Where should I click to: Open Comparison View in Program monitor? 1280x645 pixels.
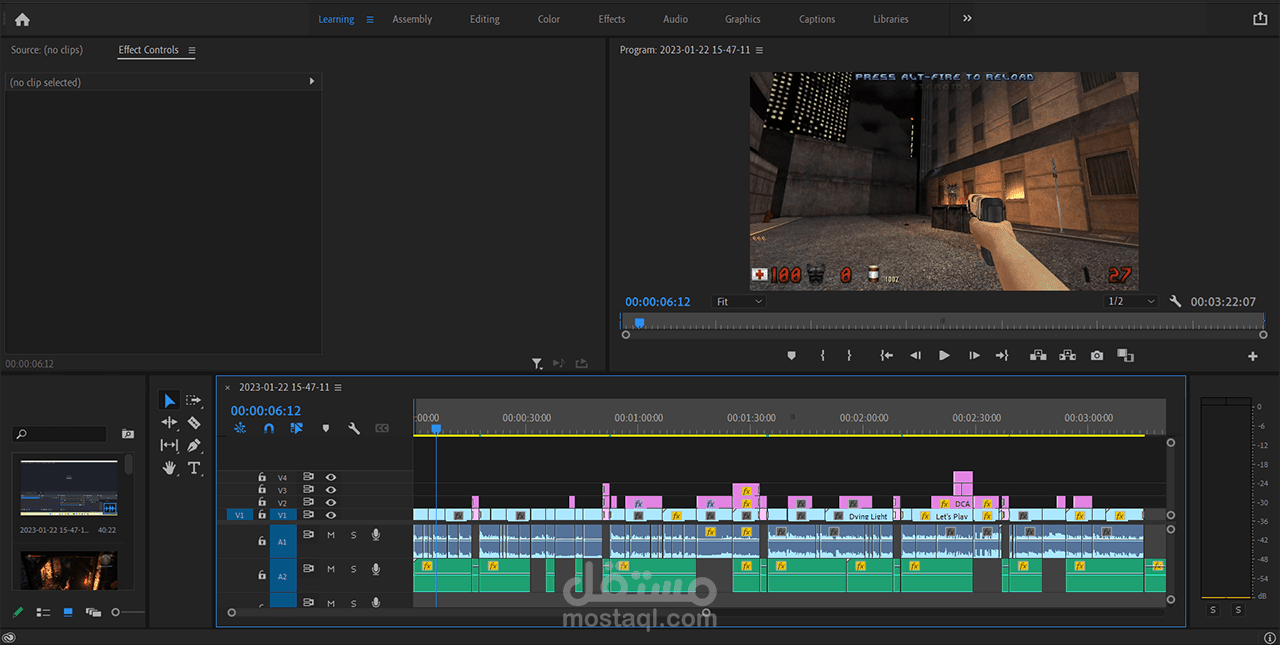[x=1125, y=355]
